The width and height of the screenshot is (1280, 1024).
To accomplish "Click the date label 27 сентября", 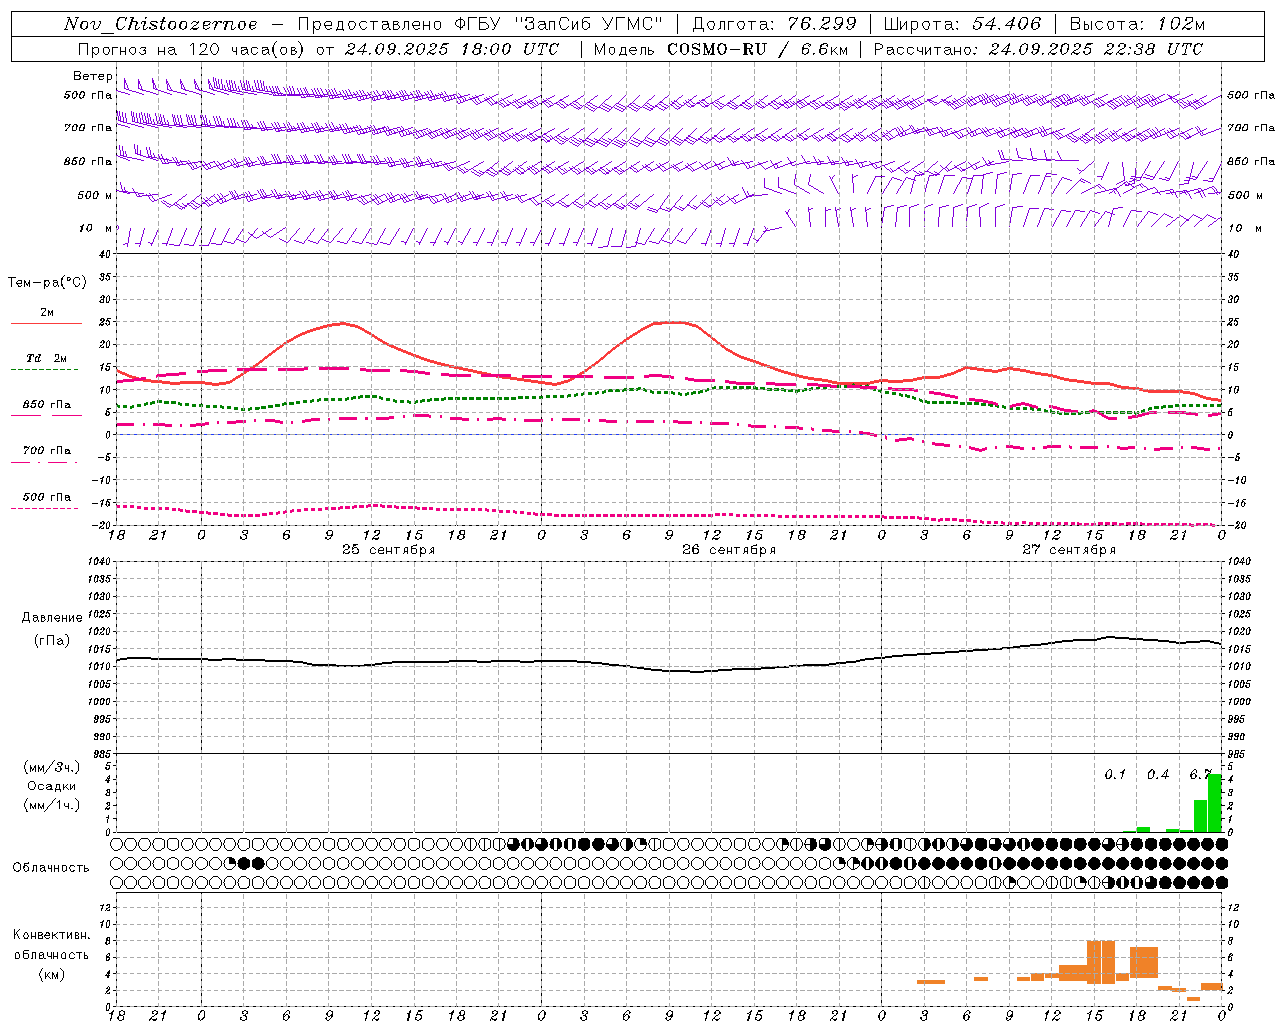I will point(1068,550).
